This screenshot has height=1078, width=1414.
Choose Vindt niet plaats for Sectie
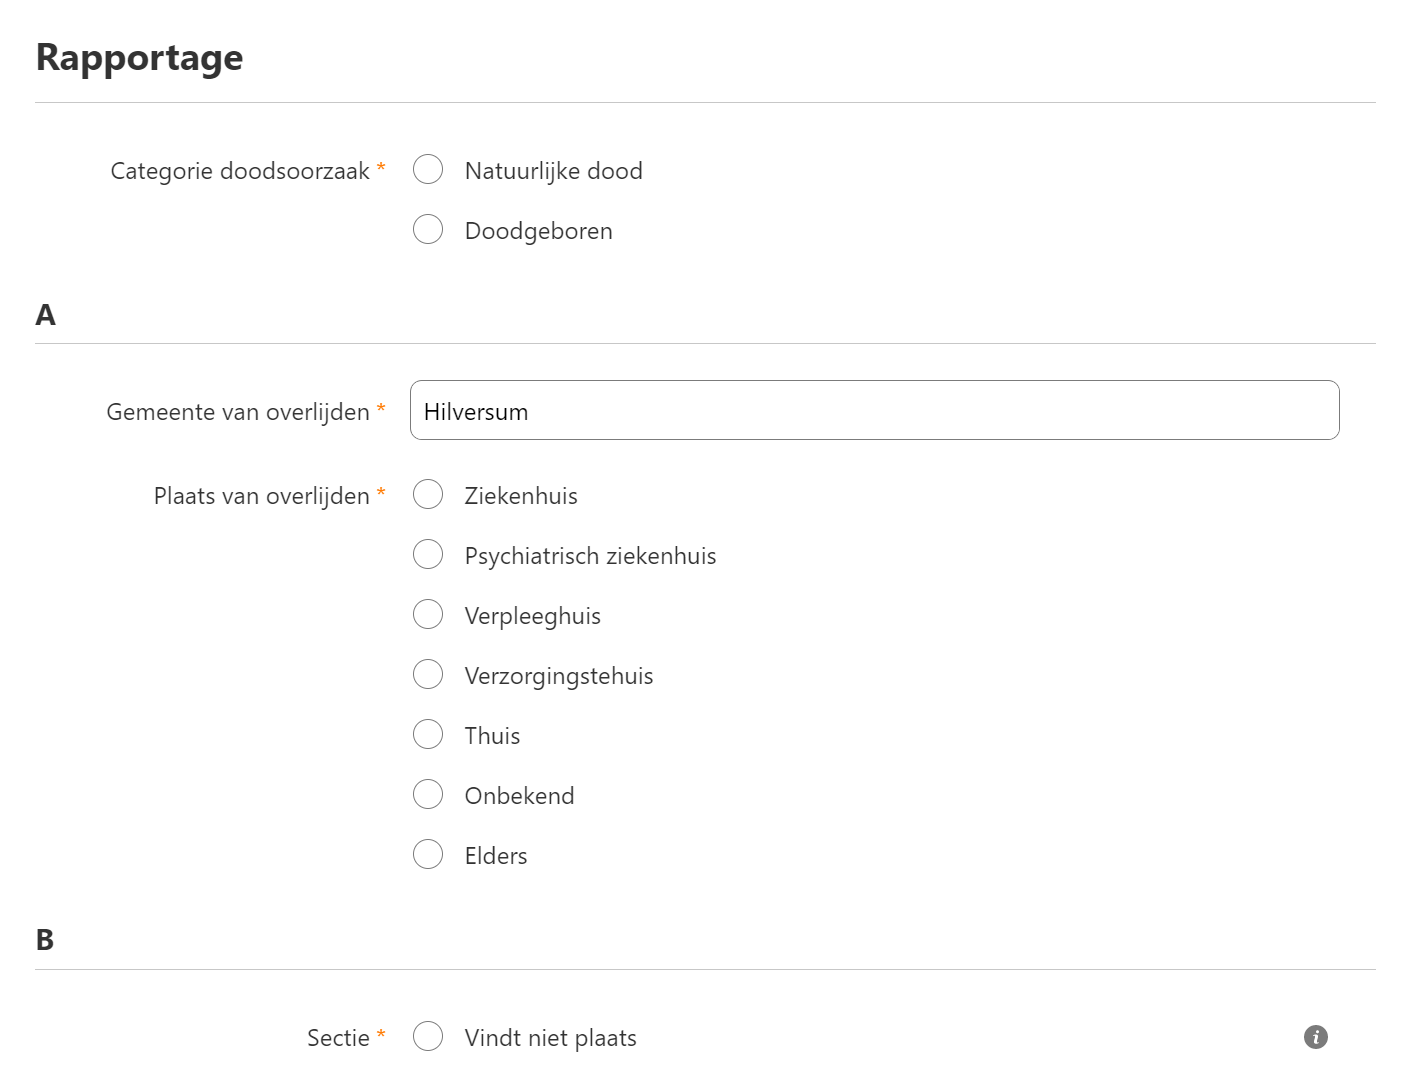pyautogui.click(x=428, y=1037)
